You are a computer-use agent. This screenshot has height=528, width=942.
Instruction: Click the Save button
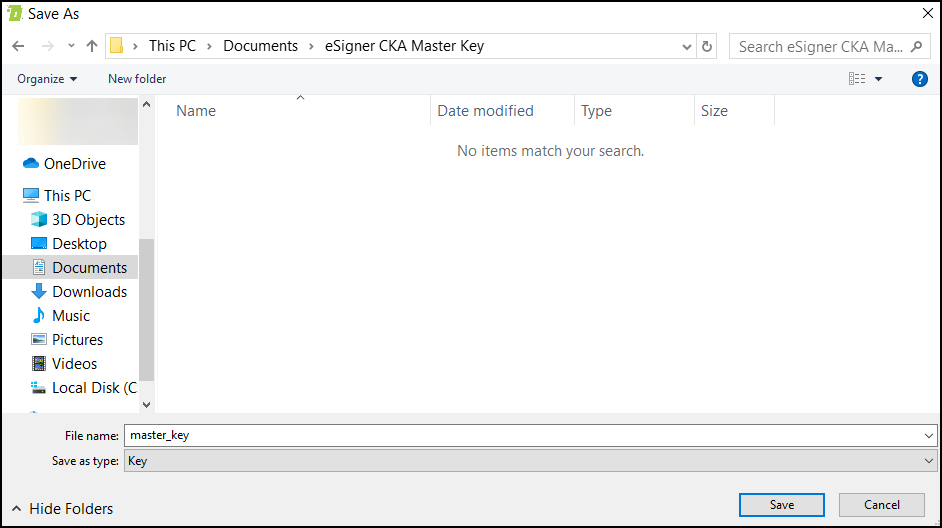tap(782, 505)
